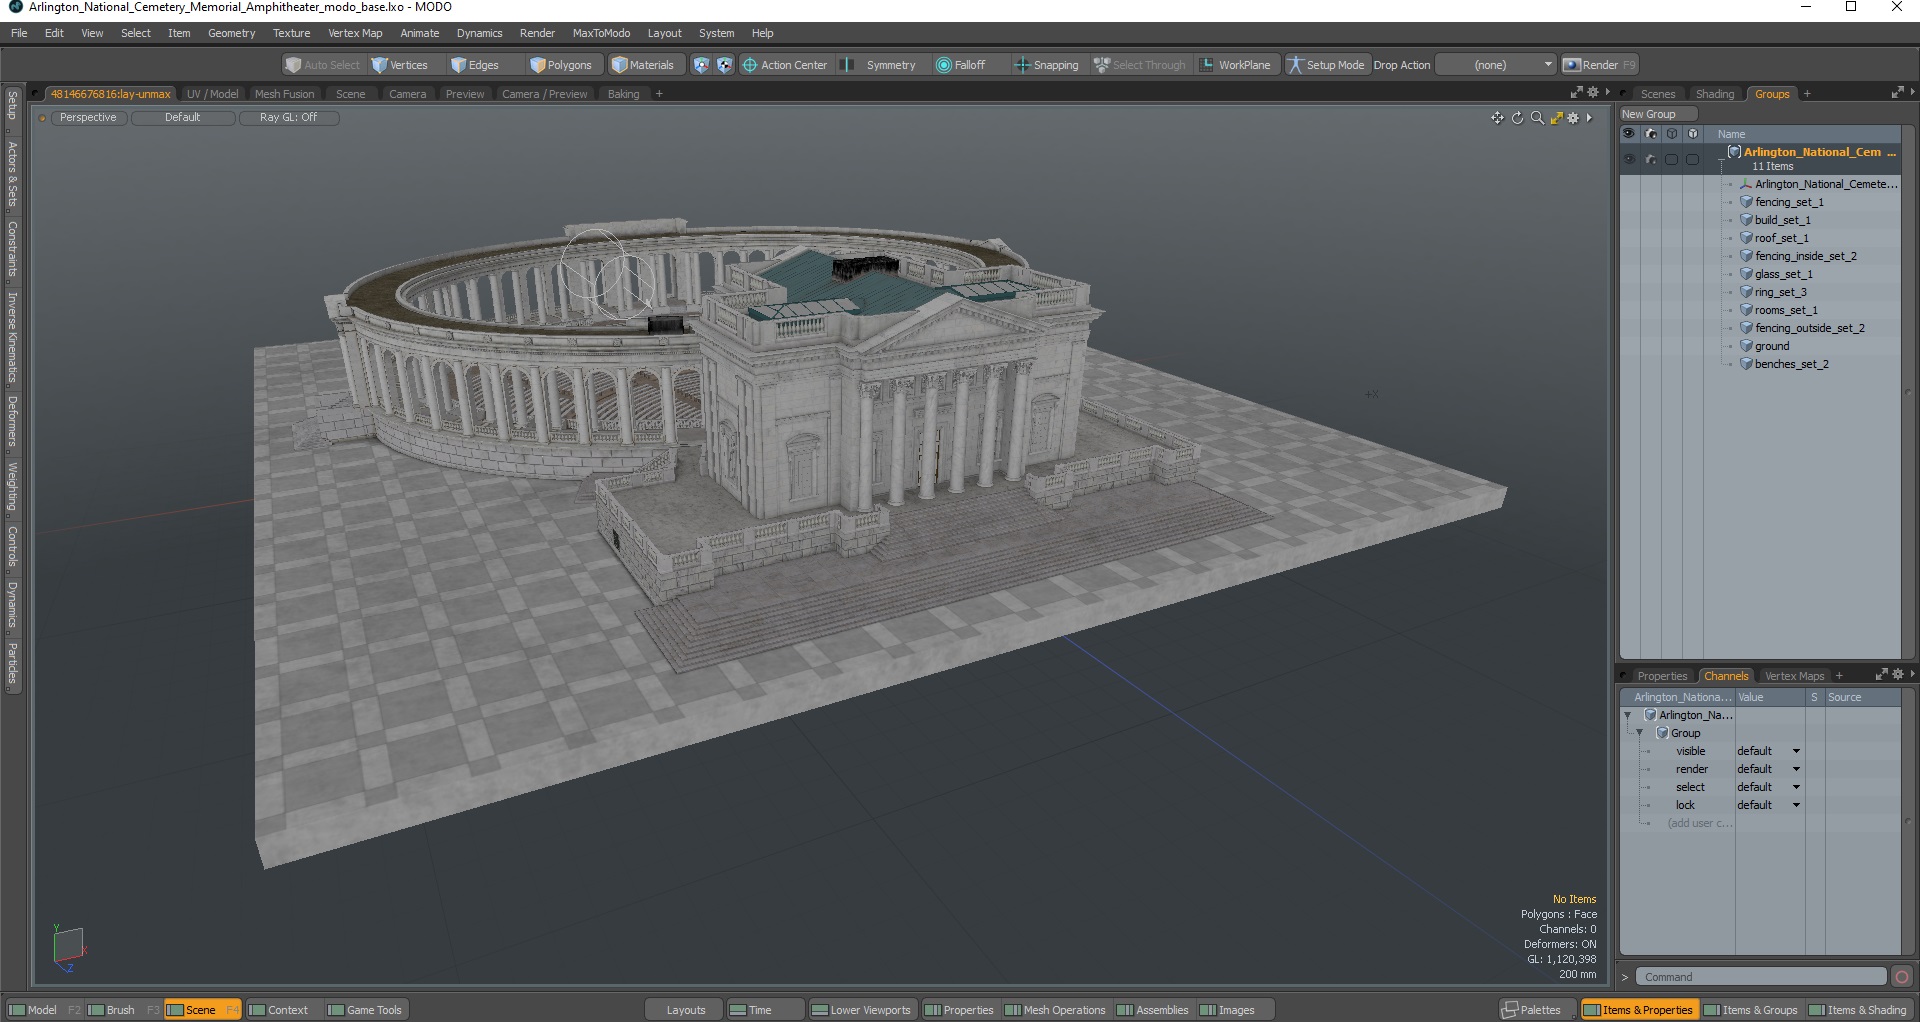Switch to Edges selection mode
The width and height of the screenshot is (1920, 1022).
coord(475,65)
